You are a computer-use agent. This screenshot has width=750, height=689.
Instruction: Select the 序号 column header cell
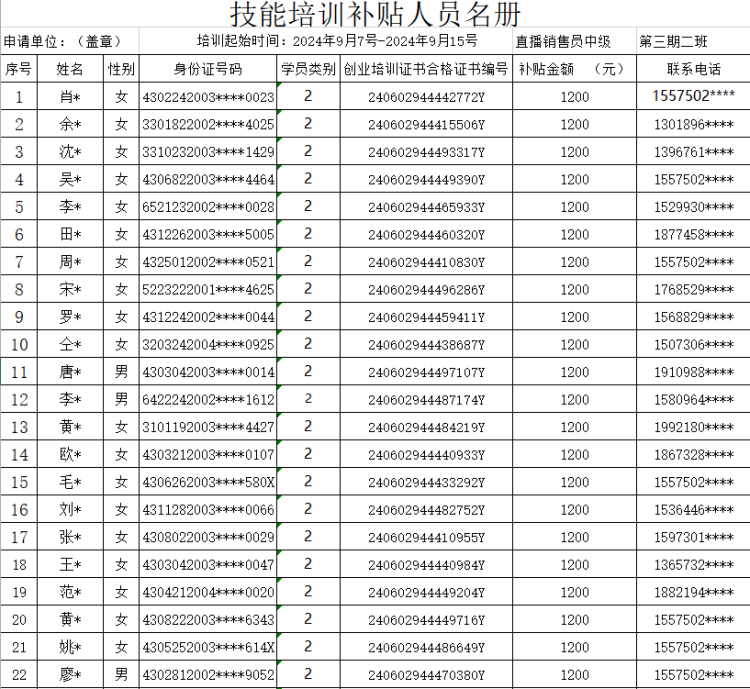(19, 69)
